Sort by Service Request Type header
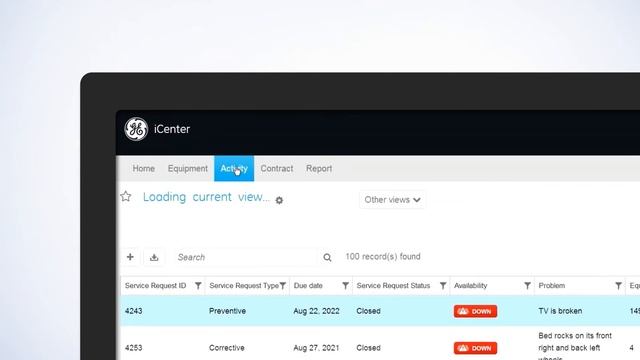 pyautogui.click(x=244, y=286)
